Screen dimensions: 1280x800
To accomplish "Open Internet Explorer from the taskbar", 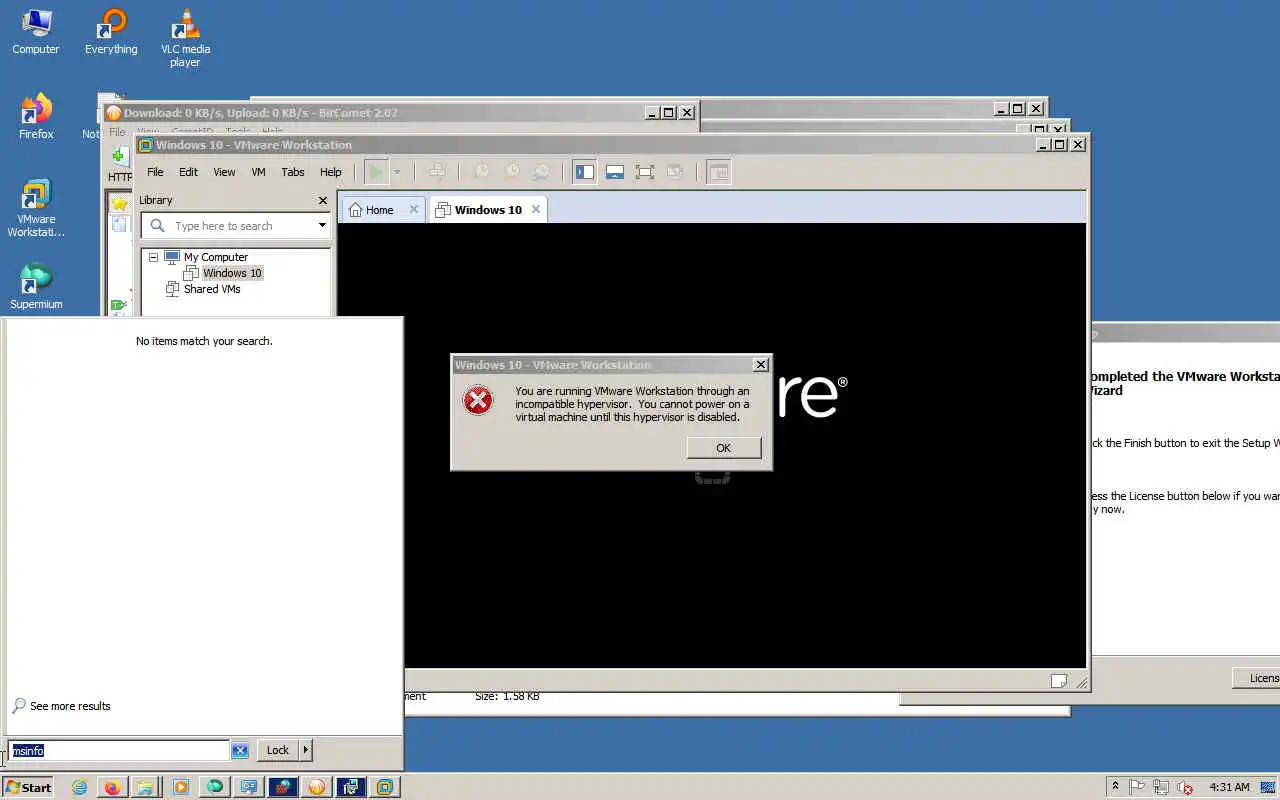I will (79, 787).
